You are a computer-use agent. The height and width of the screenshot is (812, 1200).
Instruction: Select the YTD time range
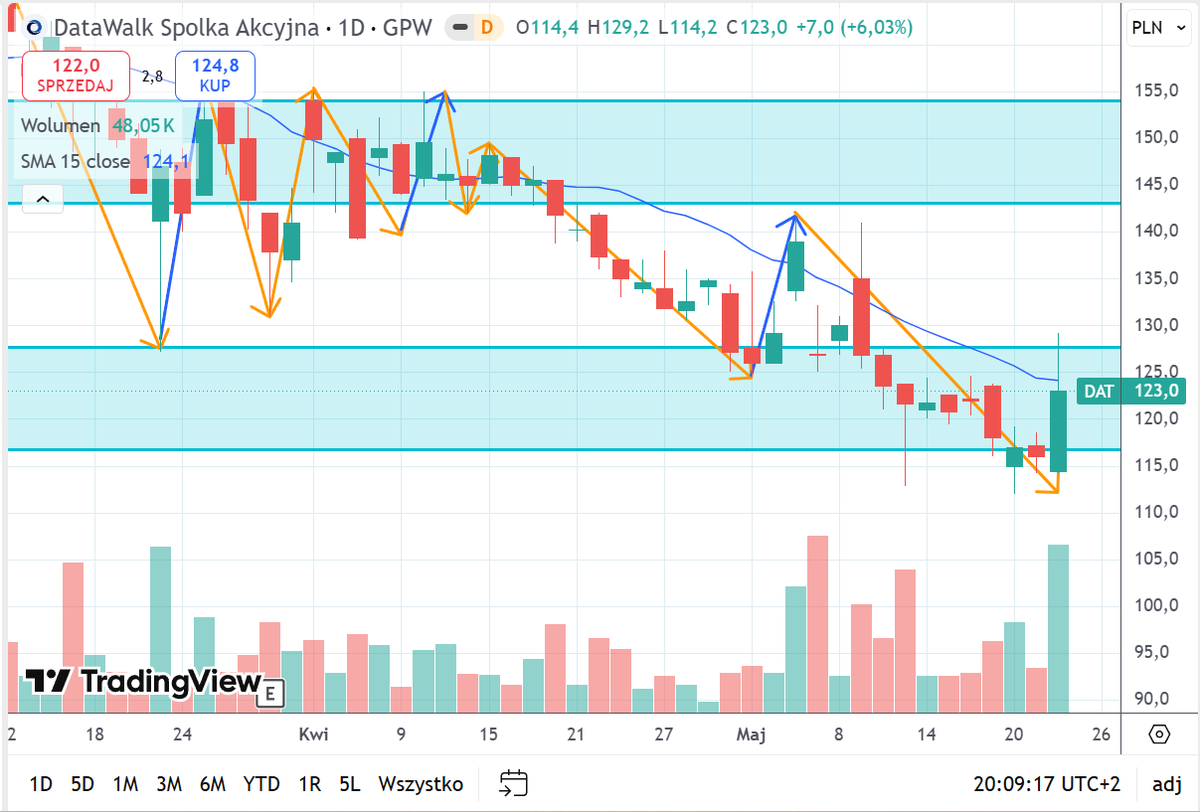(x=261, y=783)
